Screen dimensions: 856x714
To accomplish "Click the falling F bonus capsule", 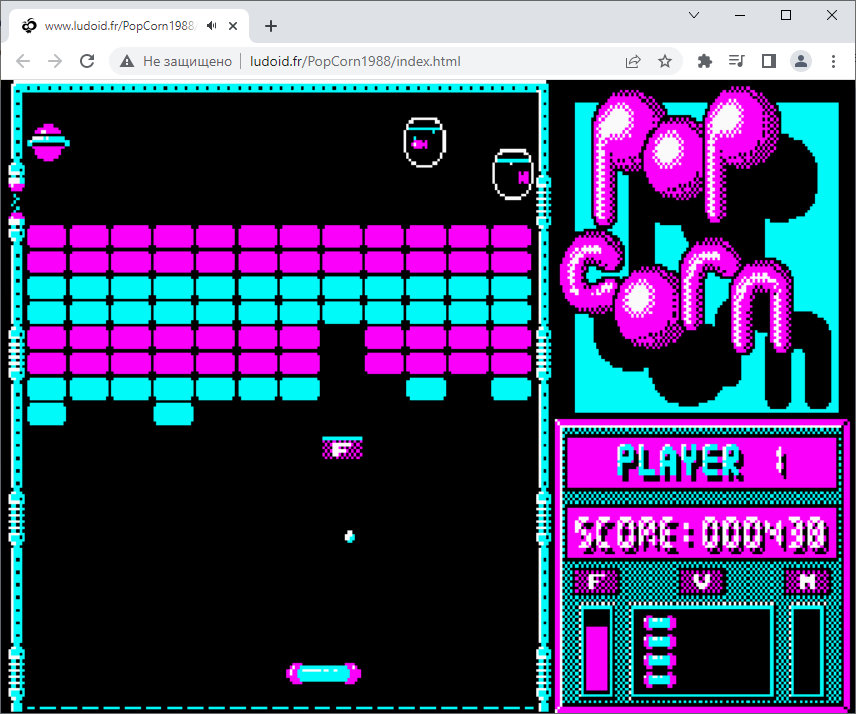I will (x=342, y=448).
